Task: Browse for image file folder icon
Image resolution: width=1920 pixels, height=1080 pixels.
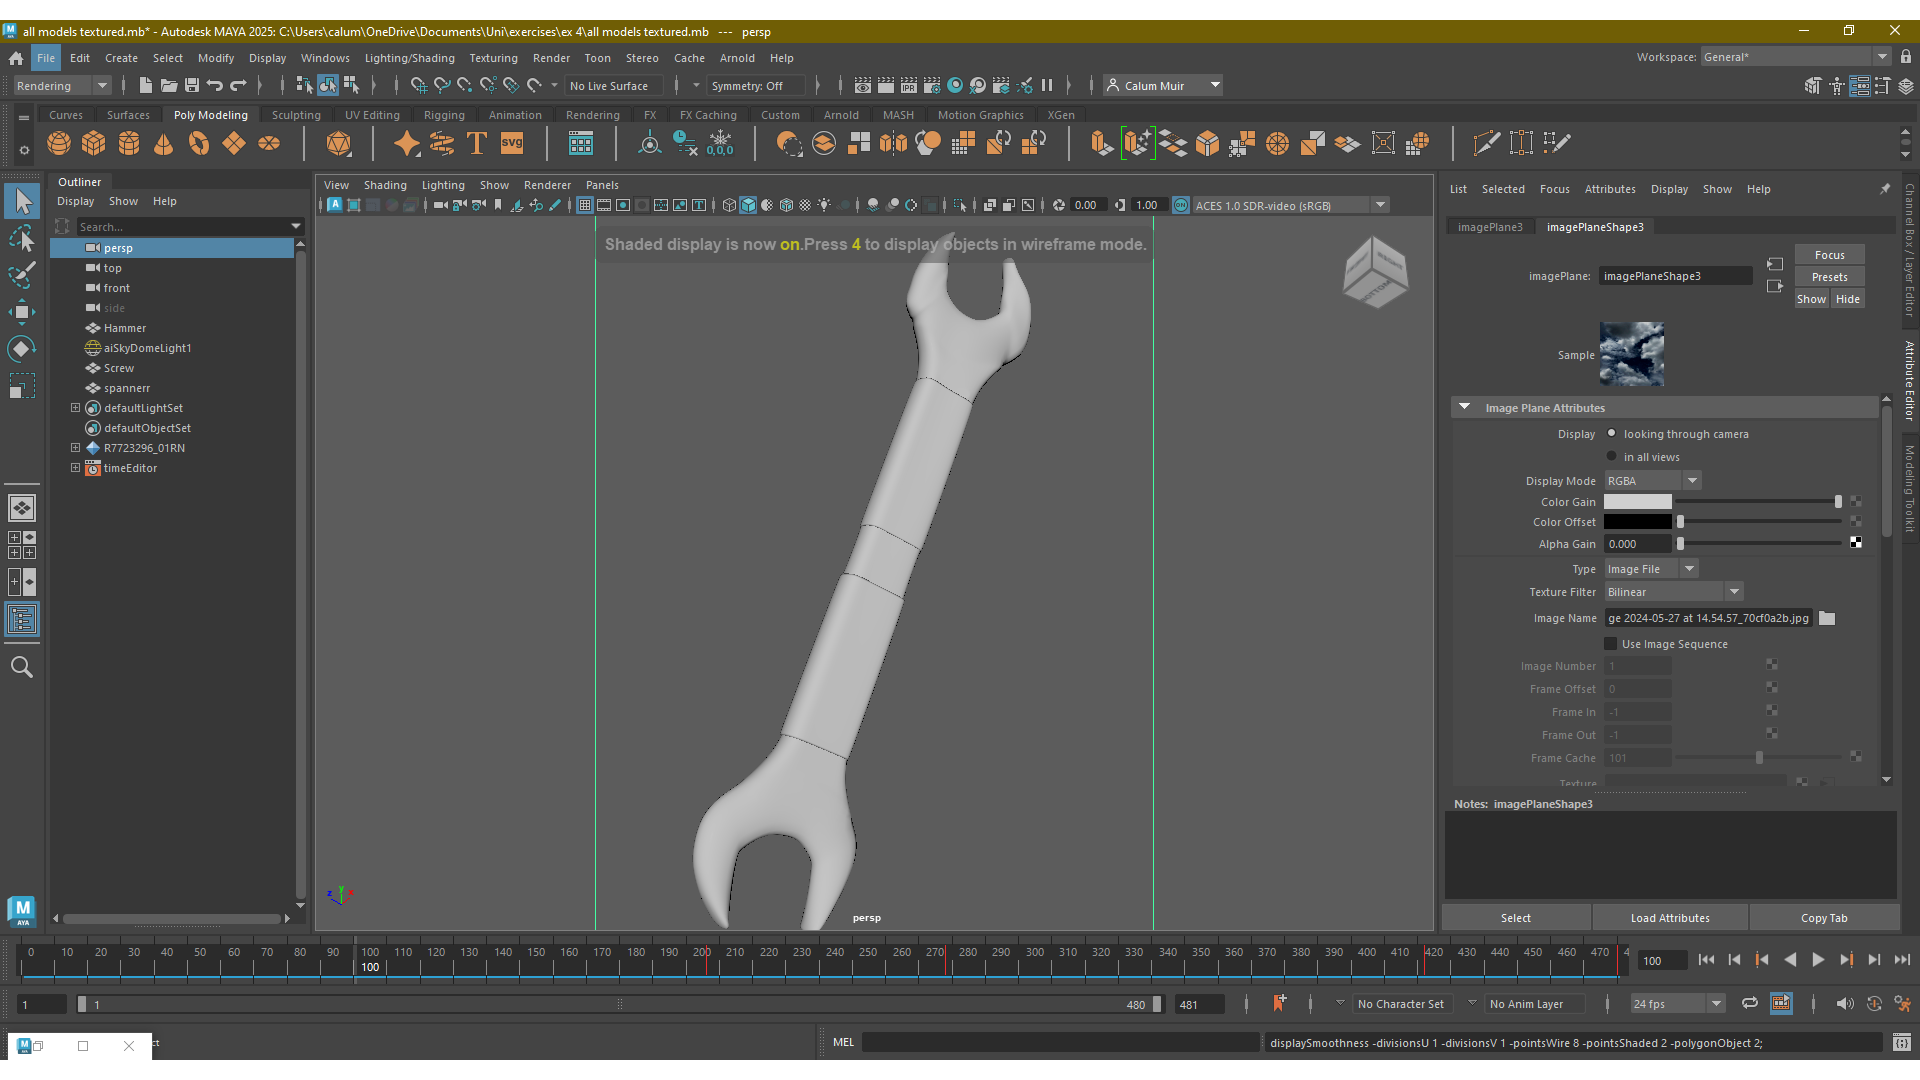Action: pyautogui.click(x=1827, y=618)
